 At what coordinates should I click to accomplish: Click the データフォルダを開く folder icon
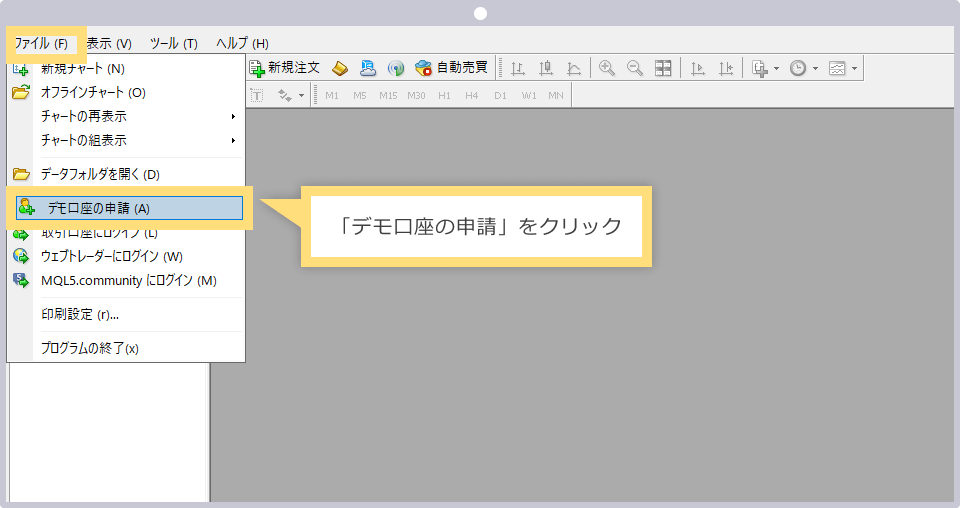(21, 174)
